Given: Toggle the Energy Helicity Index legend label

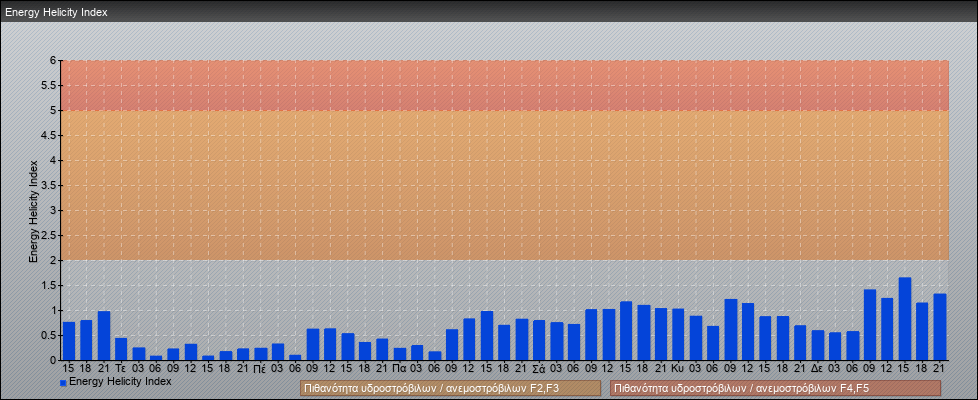Looking at the screenshot, I should [120, 382].
